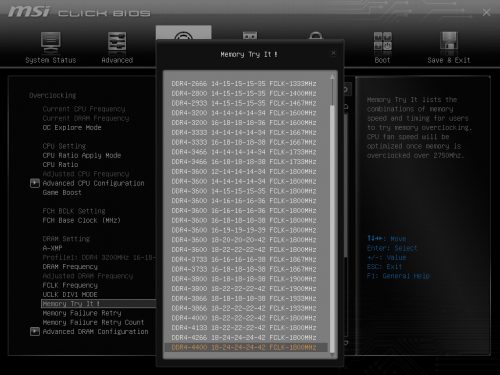
Task: Choose DDR4-3600 18-22-22-22-42 entry
Action: pyautogui.click(x=244, y=250)
